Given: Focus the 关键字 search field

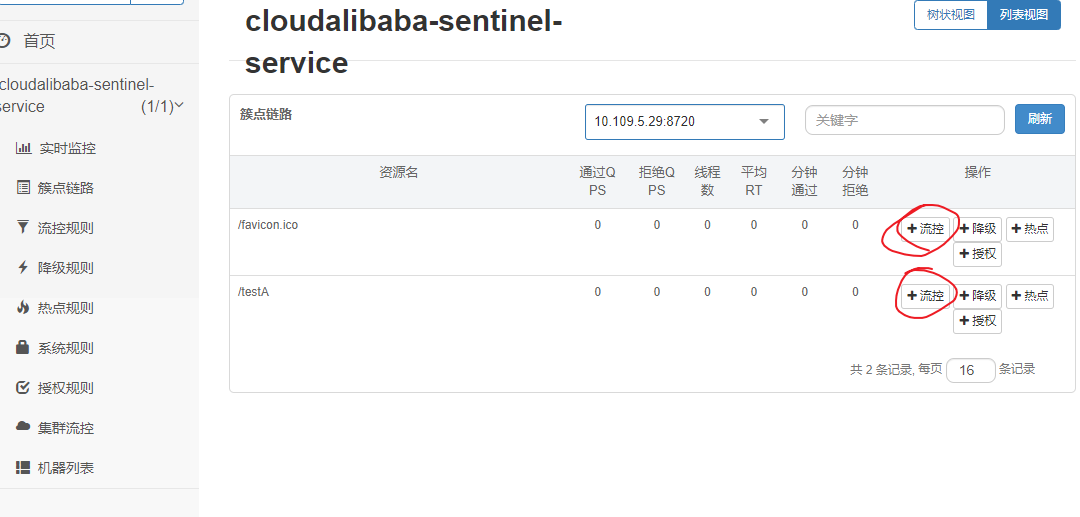Looking at the screenshot, I should click(904, 120).
